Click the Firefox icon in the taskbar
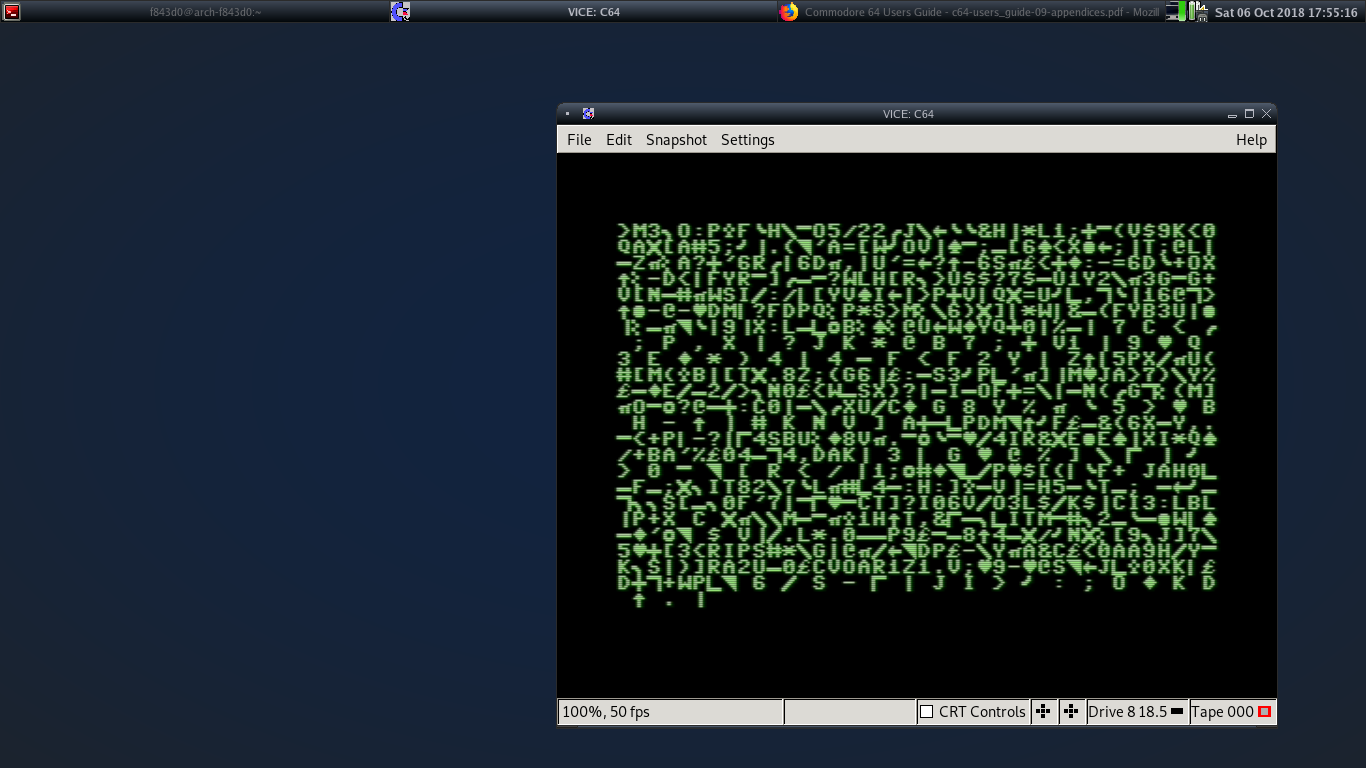 pyautogui.click(x=789, y=12)
